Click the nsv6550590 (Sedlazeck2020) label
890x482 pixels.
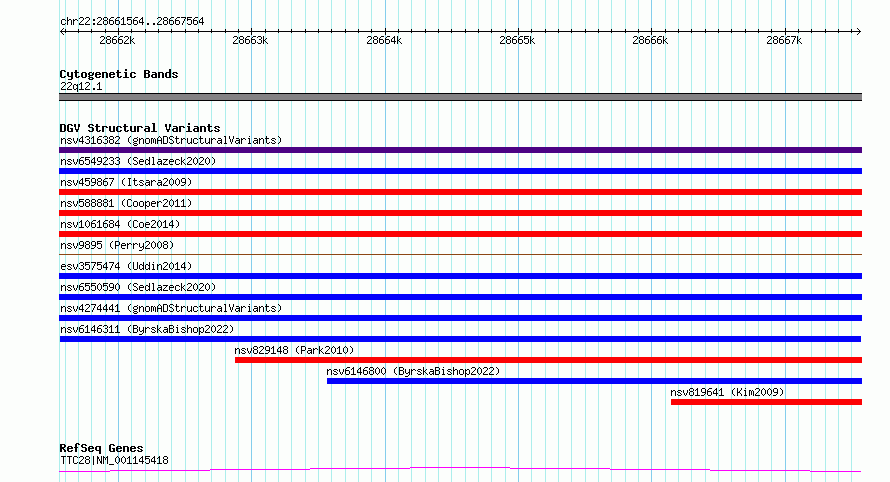138,287
